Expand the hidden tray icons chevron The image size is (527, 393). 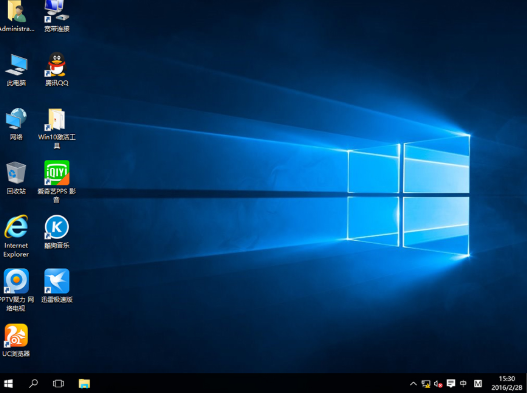click(413, 384)
